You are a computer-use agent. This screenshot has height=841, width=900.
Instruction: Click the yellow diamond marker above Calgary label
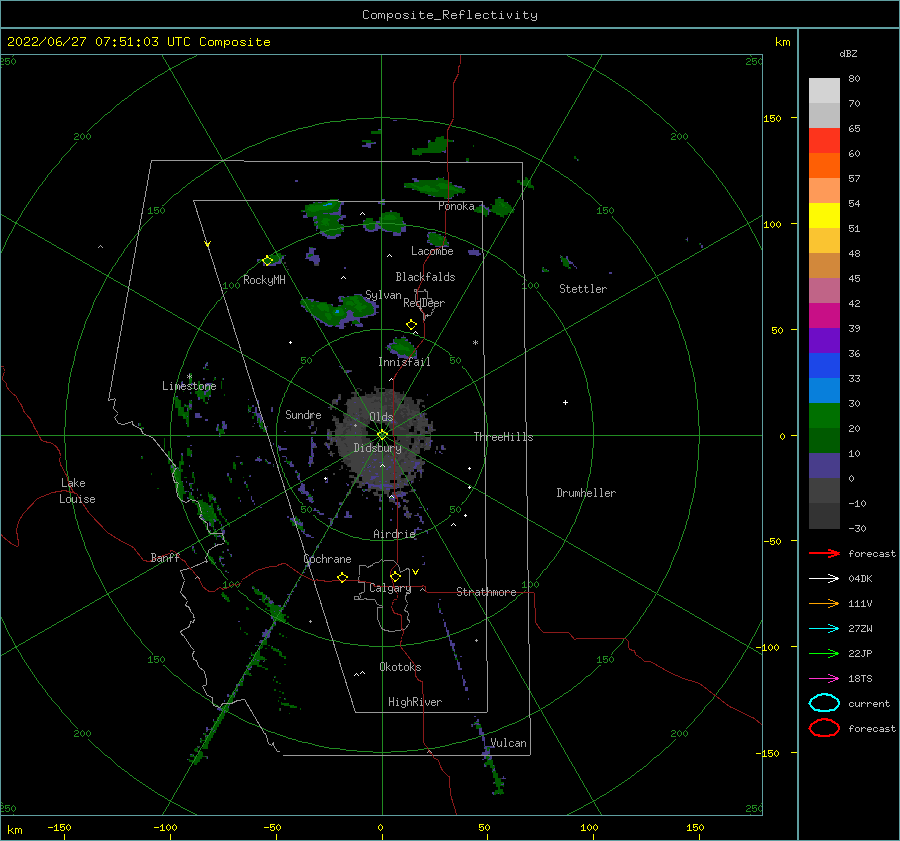tap(395, 576)
